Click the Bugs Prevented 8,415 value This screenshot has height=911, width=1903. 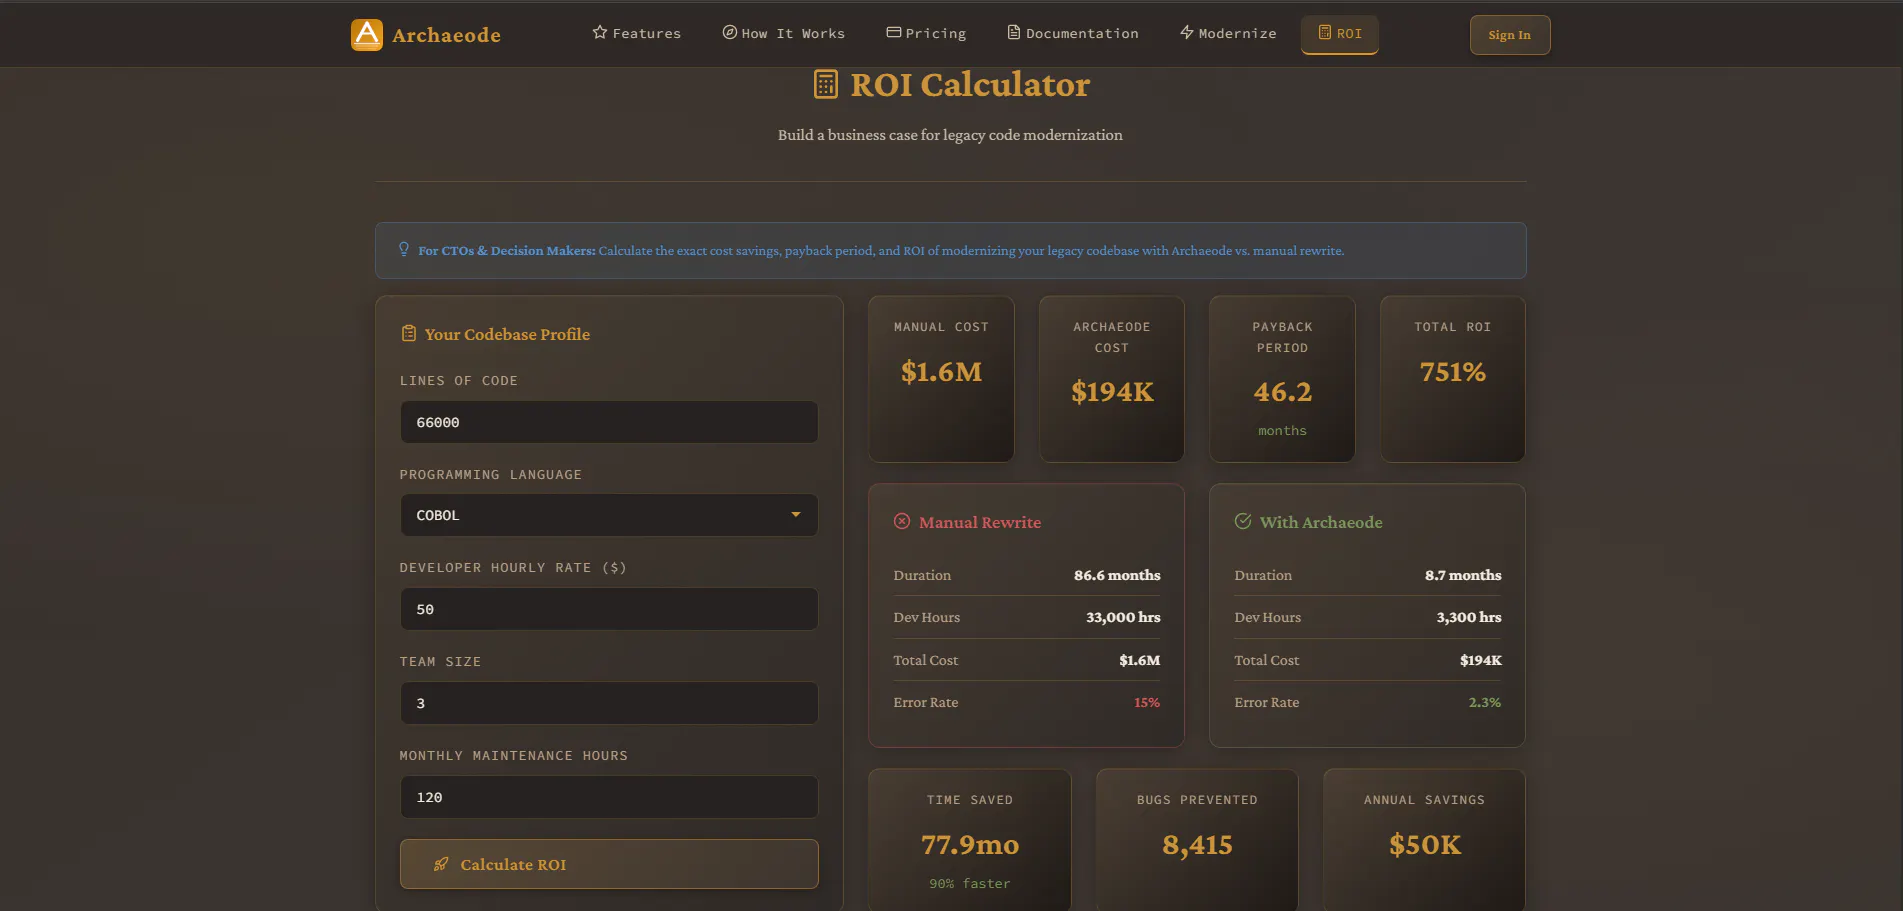pos(1197,845)
